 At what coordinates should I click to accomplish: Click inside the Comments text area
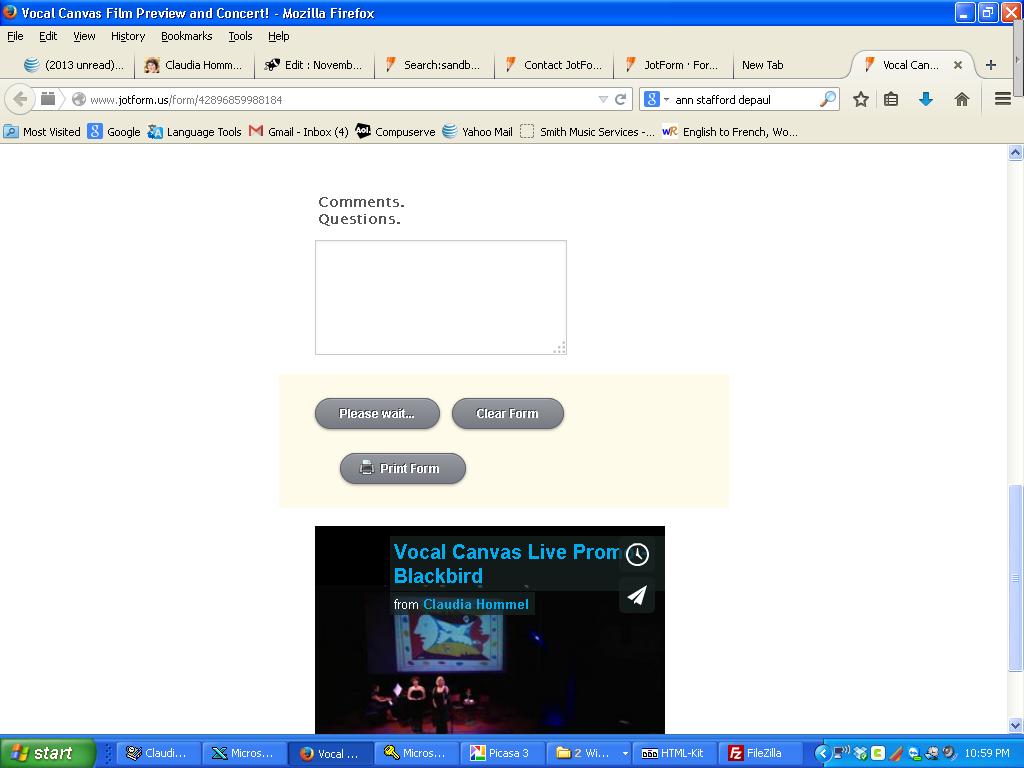[440, 295]
